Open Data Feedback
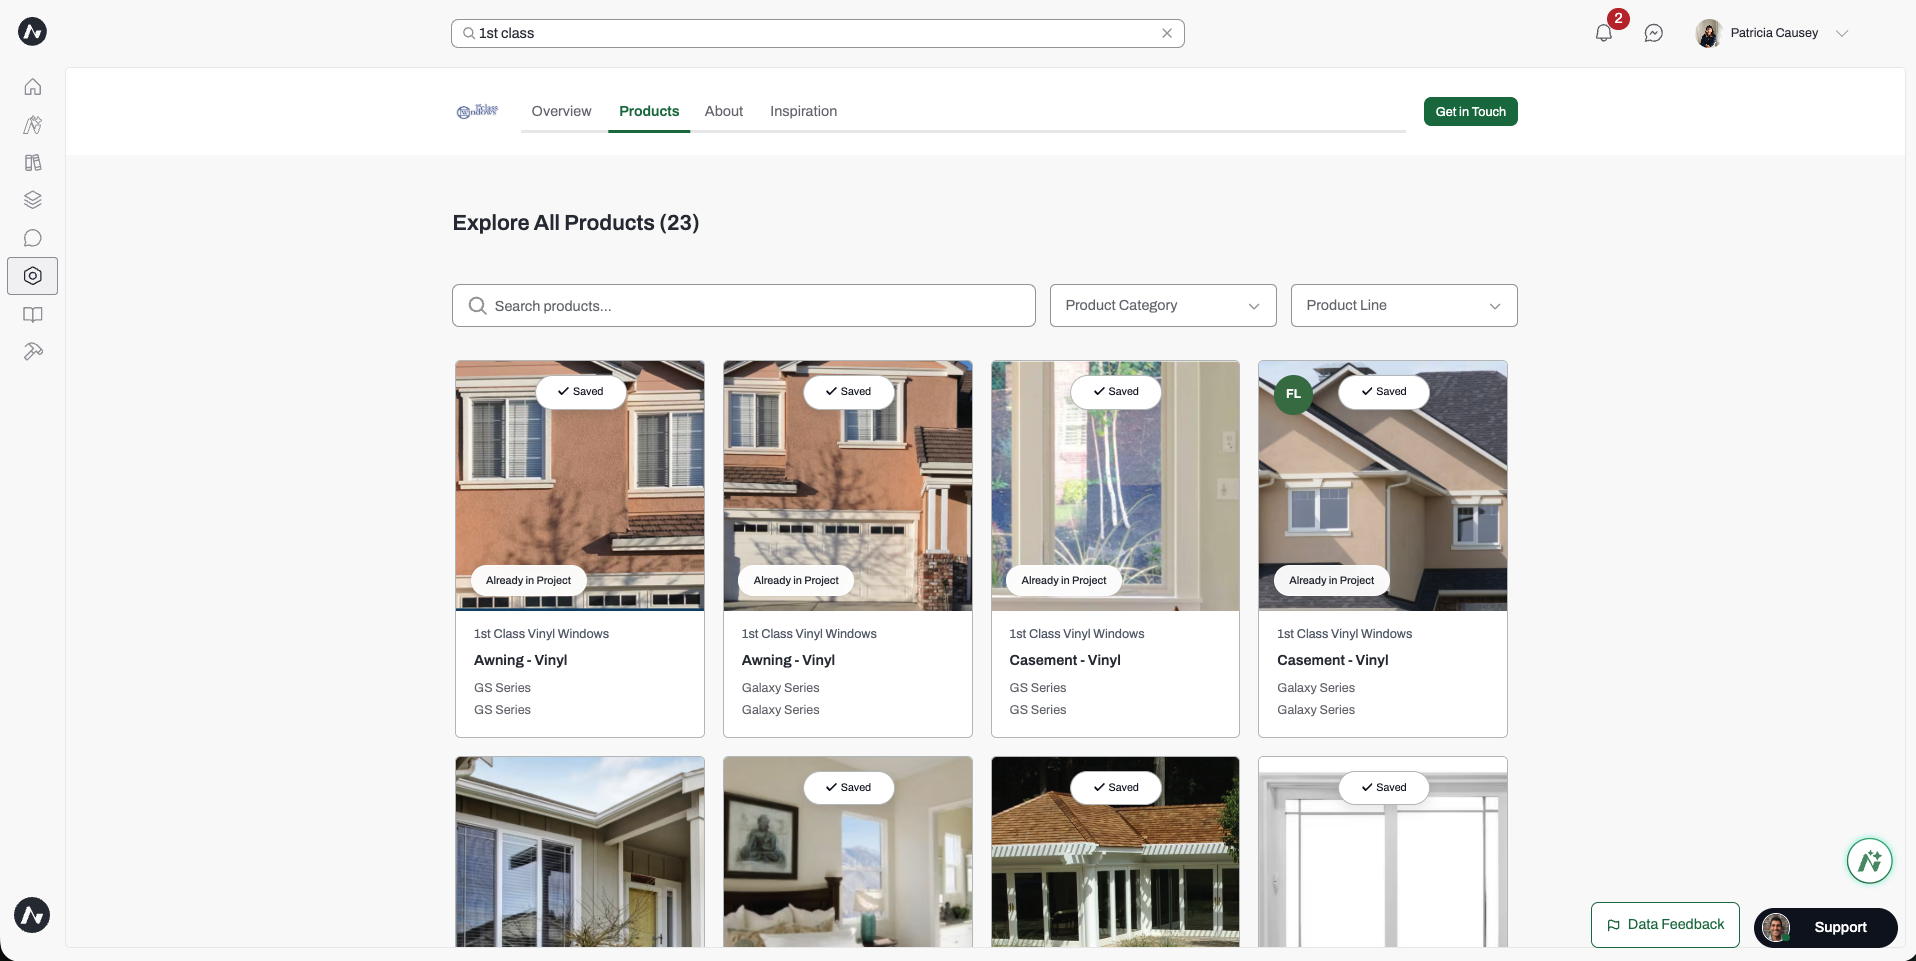 1665,925
